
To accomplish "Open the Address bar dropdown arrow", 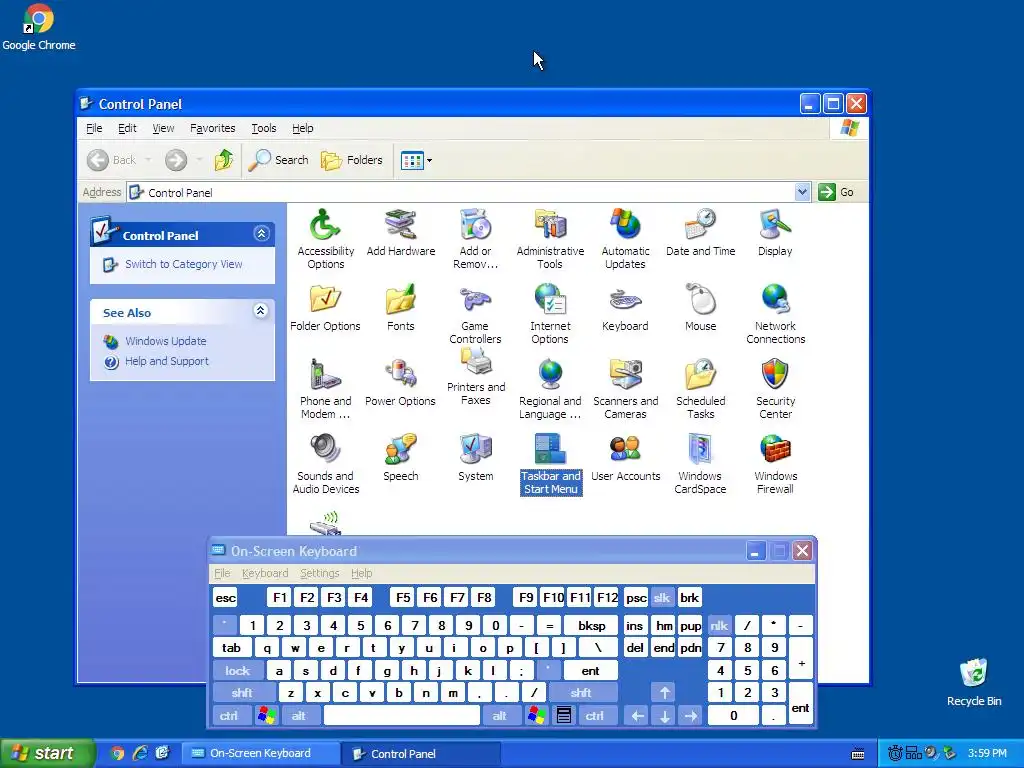I will click(803, 192).
